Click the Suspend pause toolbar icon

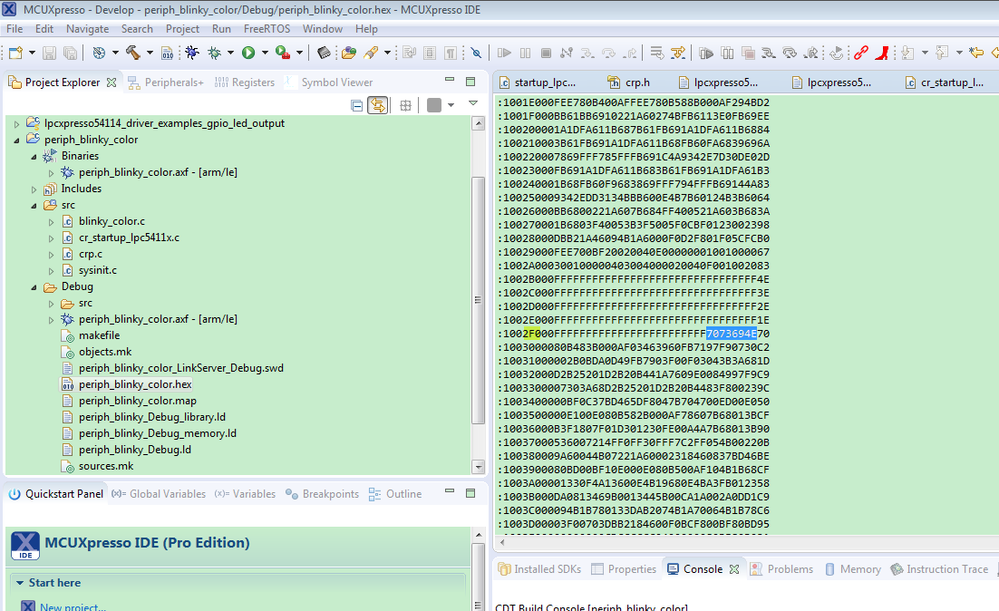pyautogui.click(x=525, y=53)
